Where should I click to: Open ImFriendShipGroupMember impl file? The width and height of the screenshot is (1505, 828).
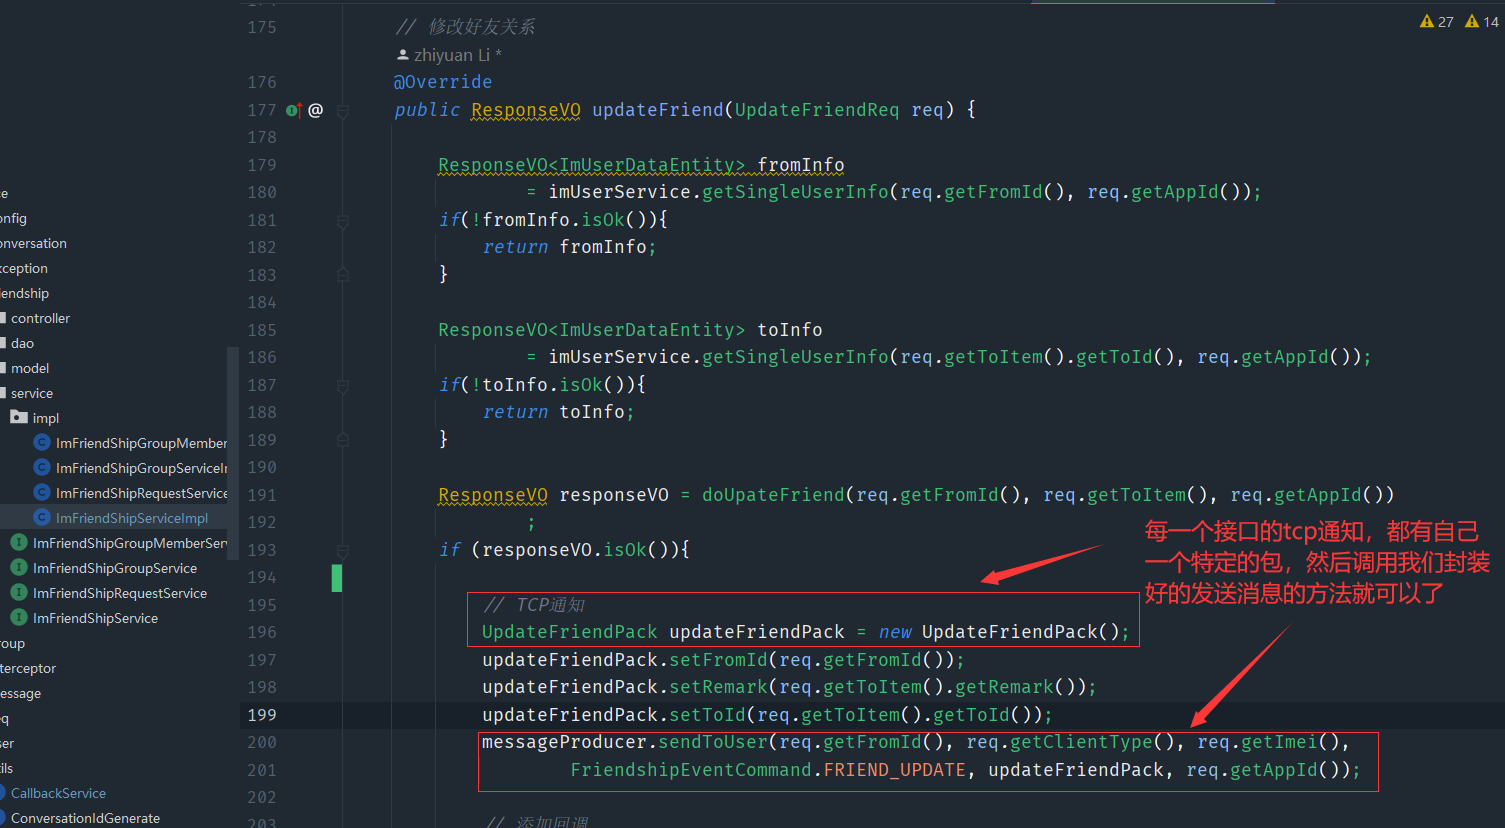(141, 443)
